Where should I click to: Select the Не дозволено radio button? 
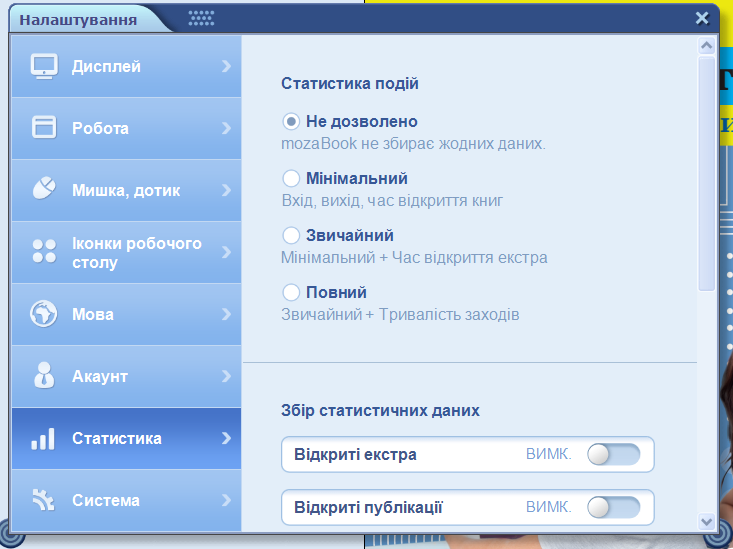(x=291, y=122)
